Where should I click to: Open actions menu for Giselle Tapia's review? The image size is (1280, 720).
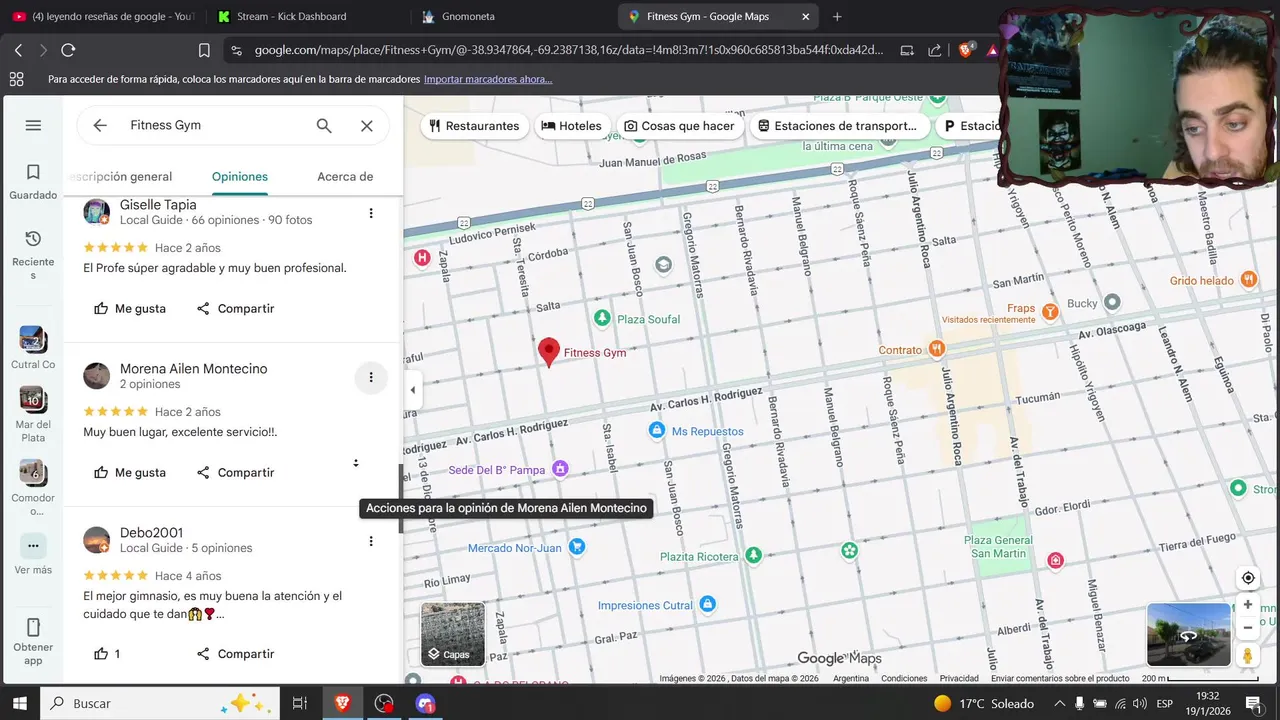(371, 213)
